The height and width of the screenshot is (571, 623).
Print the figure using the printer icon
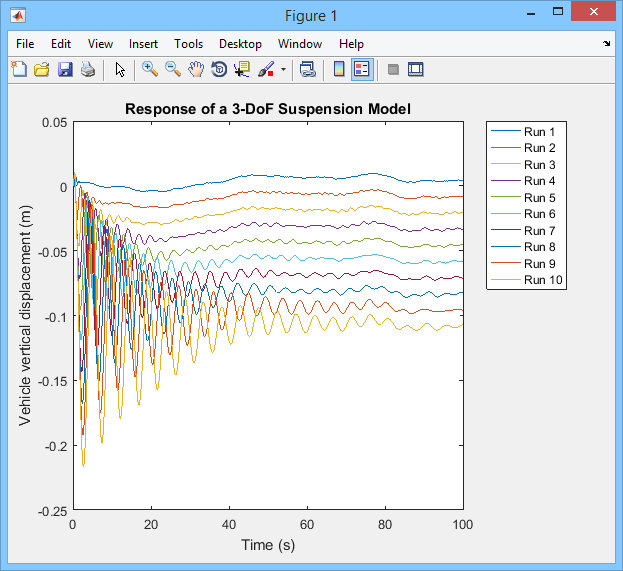pyautogui.click(x=88, y=69)
